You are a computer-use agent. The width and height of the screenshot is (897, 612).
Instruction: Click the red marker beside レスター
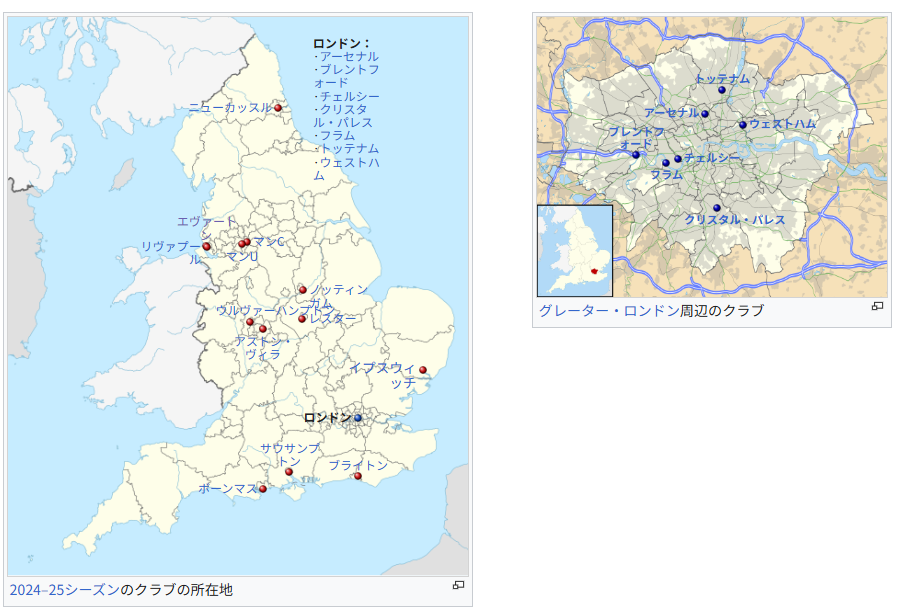tap(302, 319)
